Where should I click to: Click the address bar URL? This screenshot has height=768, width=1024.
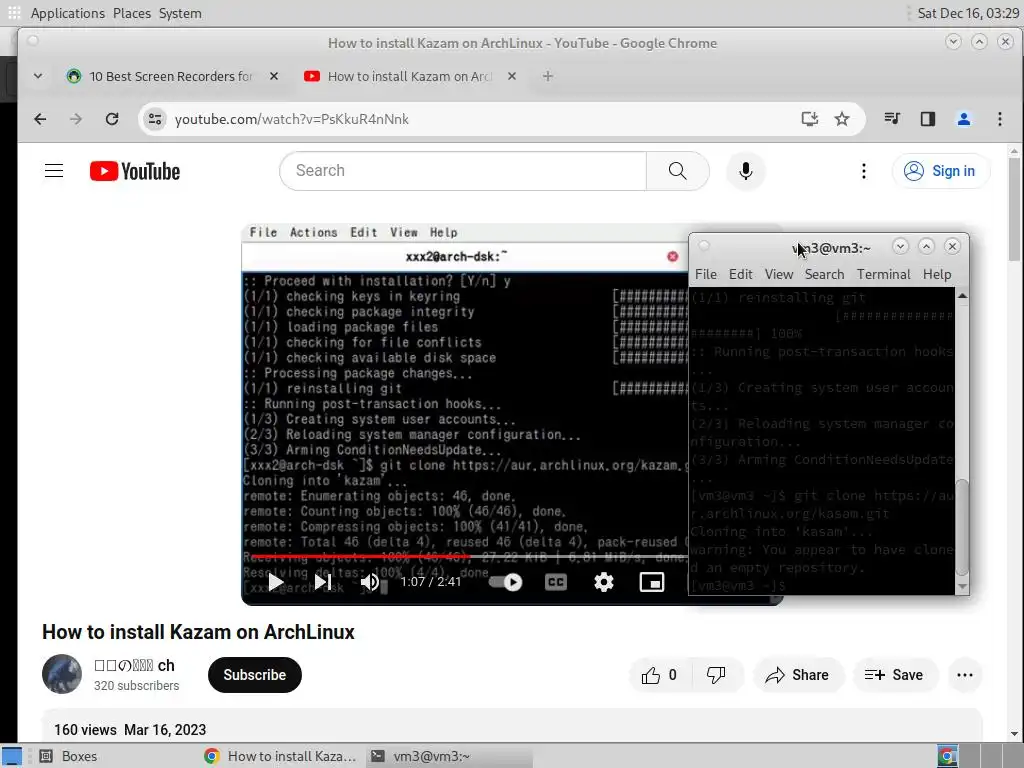click(292, 119)
